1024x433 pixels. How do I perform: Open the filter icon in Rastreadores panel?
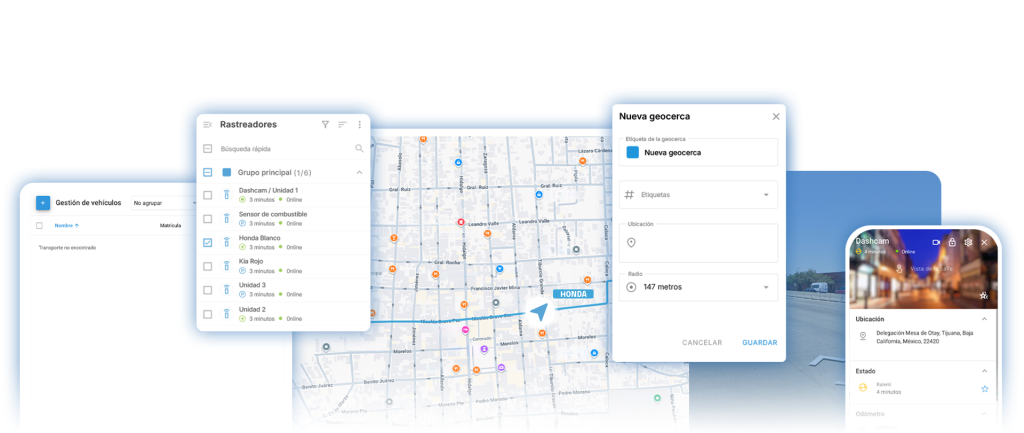coord(325,124)
